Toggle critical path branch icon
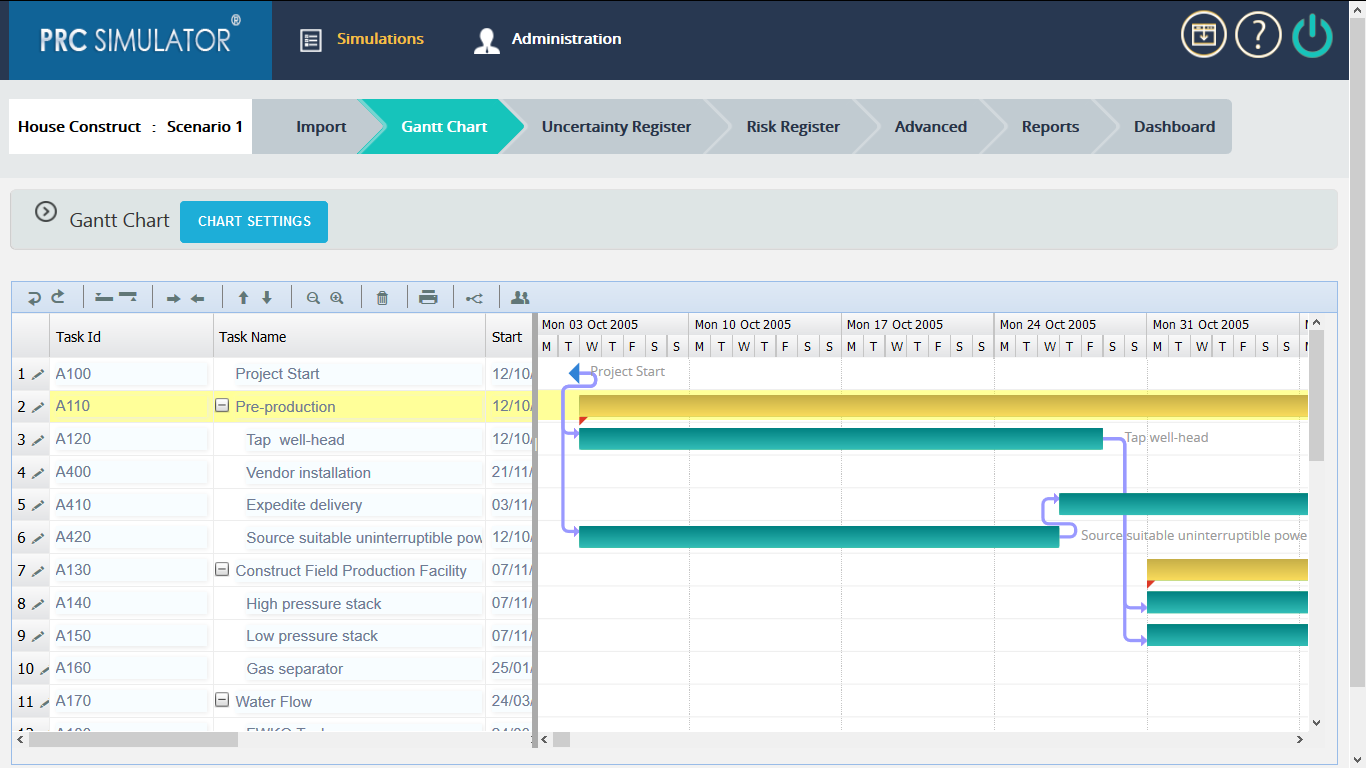Screen dimensions: 1366x768 point(475,298)
